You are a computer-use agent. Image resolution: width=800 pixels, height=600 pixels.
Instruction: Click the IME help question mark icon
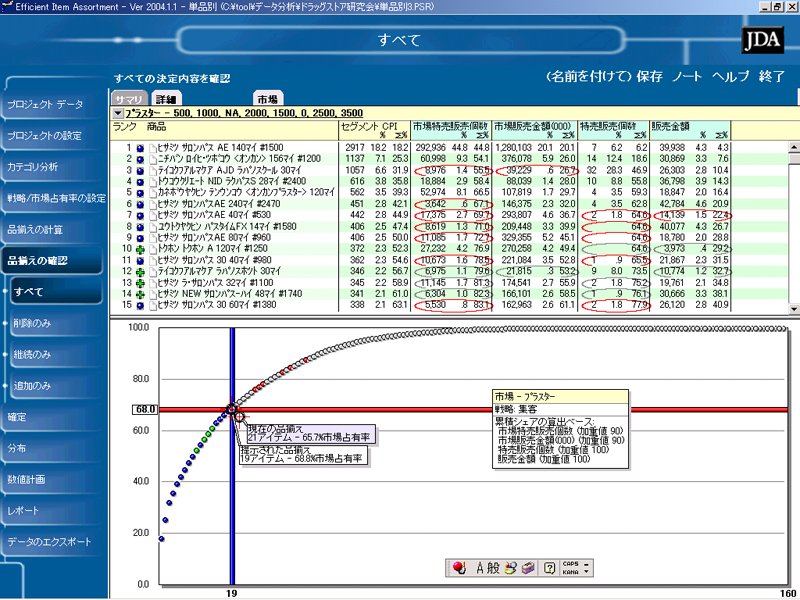point(549,568)
